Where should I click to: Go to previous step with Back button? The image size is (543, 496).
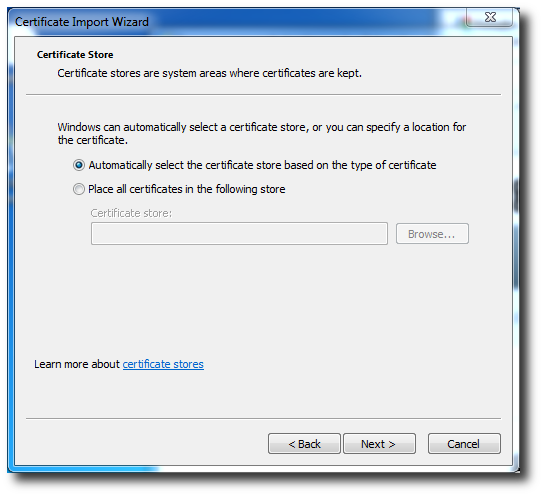point(304,444)
